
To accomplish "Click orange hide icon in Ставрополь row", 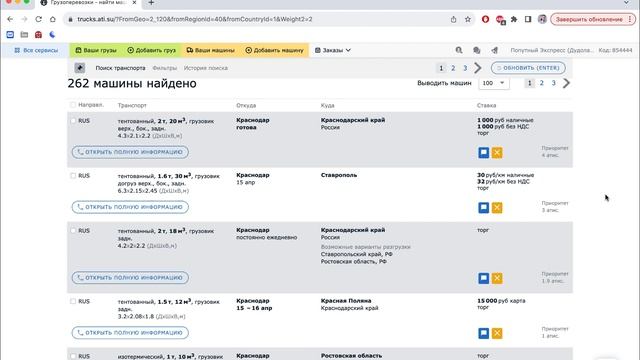I will [497, 208].
